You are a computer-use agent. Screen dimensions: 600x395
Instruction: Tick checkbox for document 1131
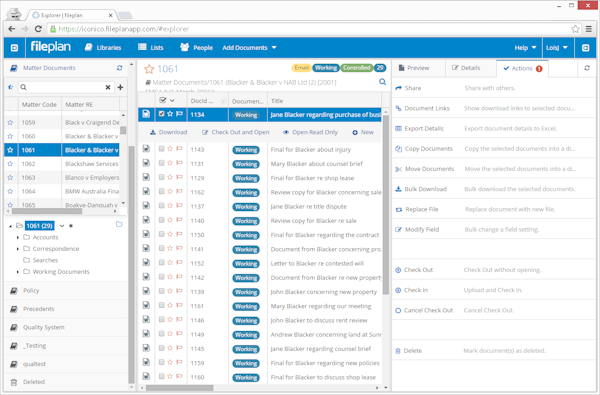pos(161,163)
